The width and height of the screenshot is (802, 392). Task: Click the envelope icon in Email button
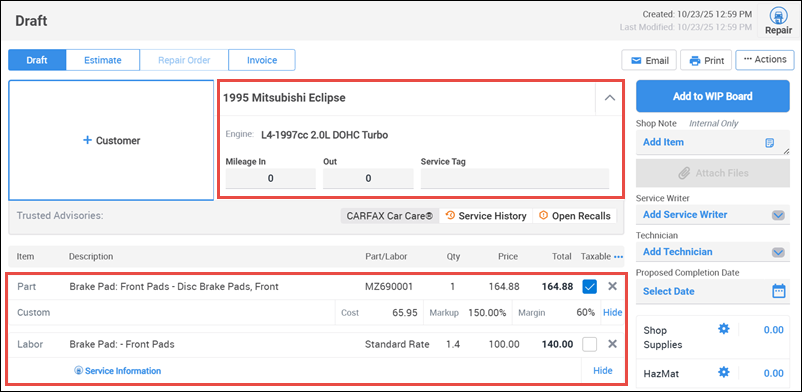[636, 60]
